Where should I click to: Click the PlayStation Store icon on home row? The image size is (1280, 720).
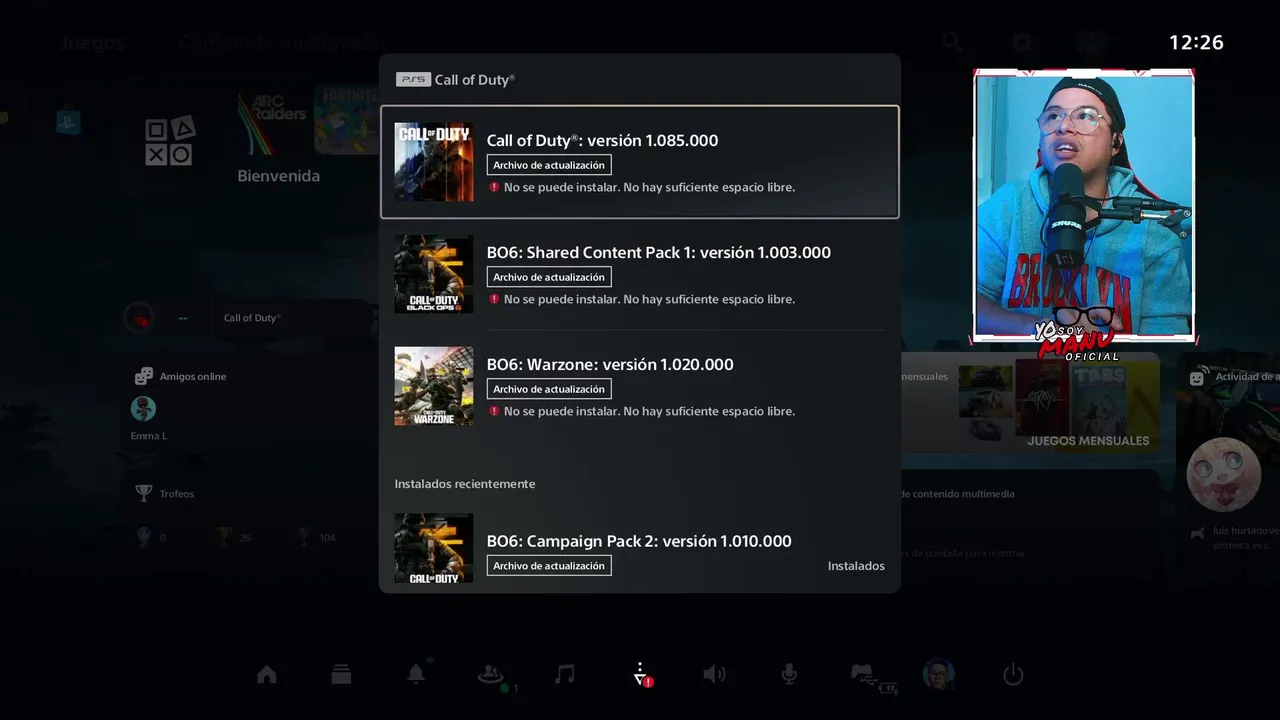(68, 122)
